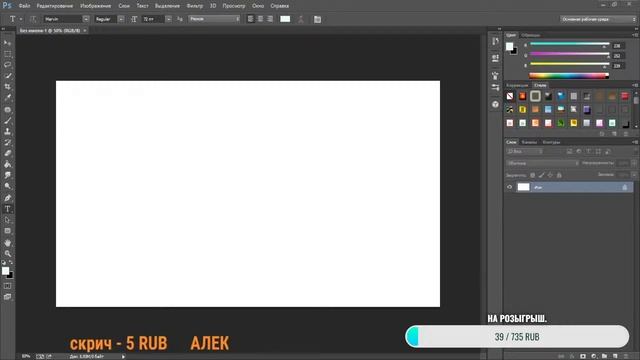Switch to the Каналы tab
This screenshot has width=640, height=360.
click(529, 142)
